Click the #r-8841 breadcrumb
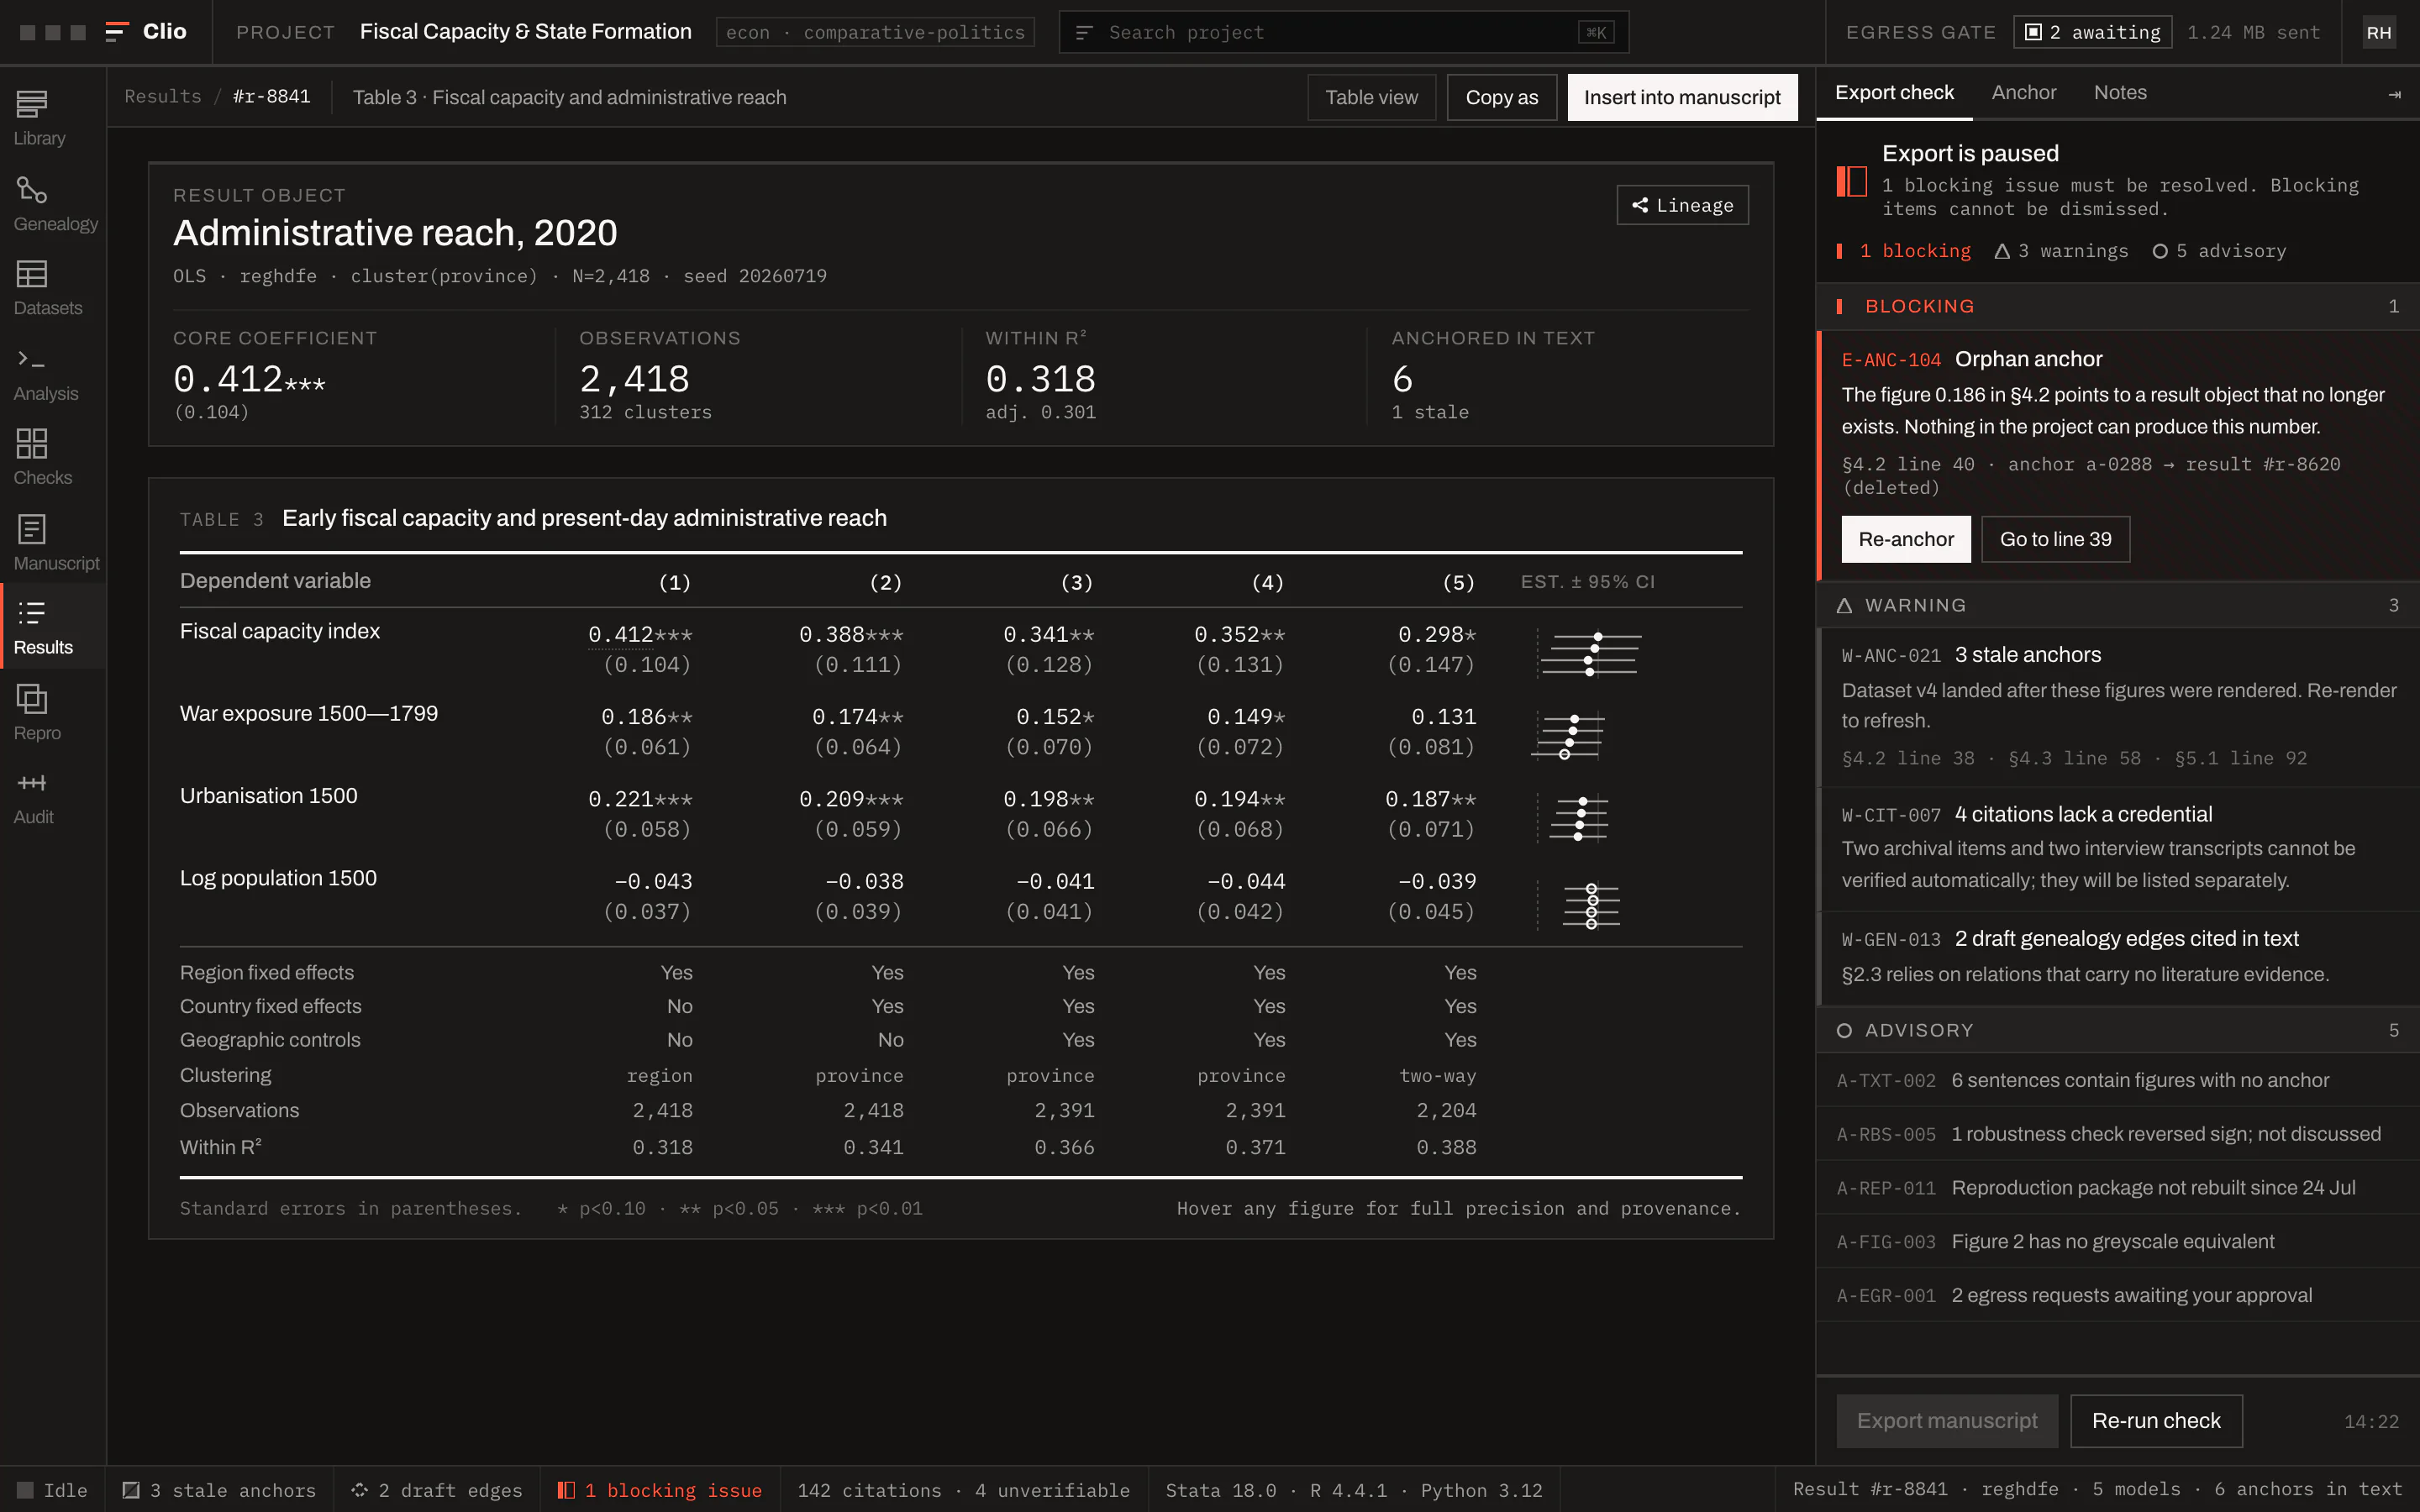Image resolution: width=2420 pixels, height=1512 pixels. (271, 96)
